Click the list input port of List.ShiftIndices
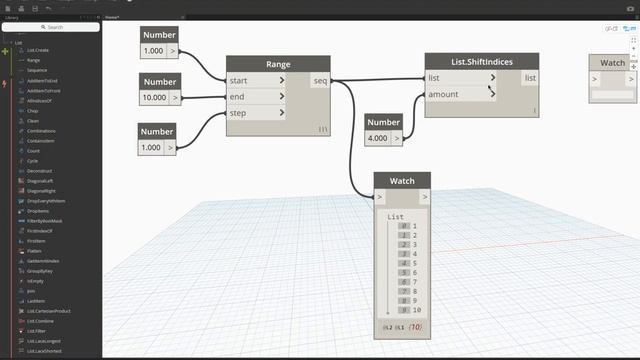640x360 pixels. [461, 78]
